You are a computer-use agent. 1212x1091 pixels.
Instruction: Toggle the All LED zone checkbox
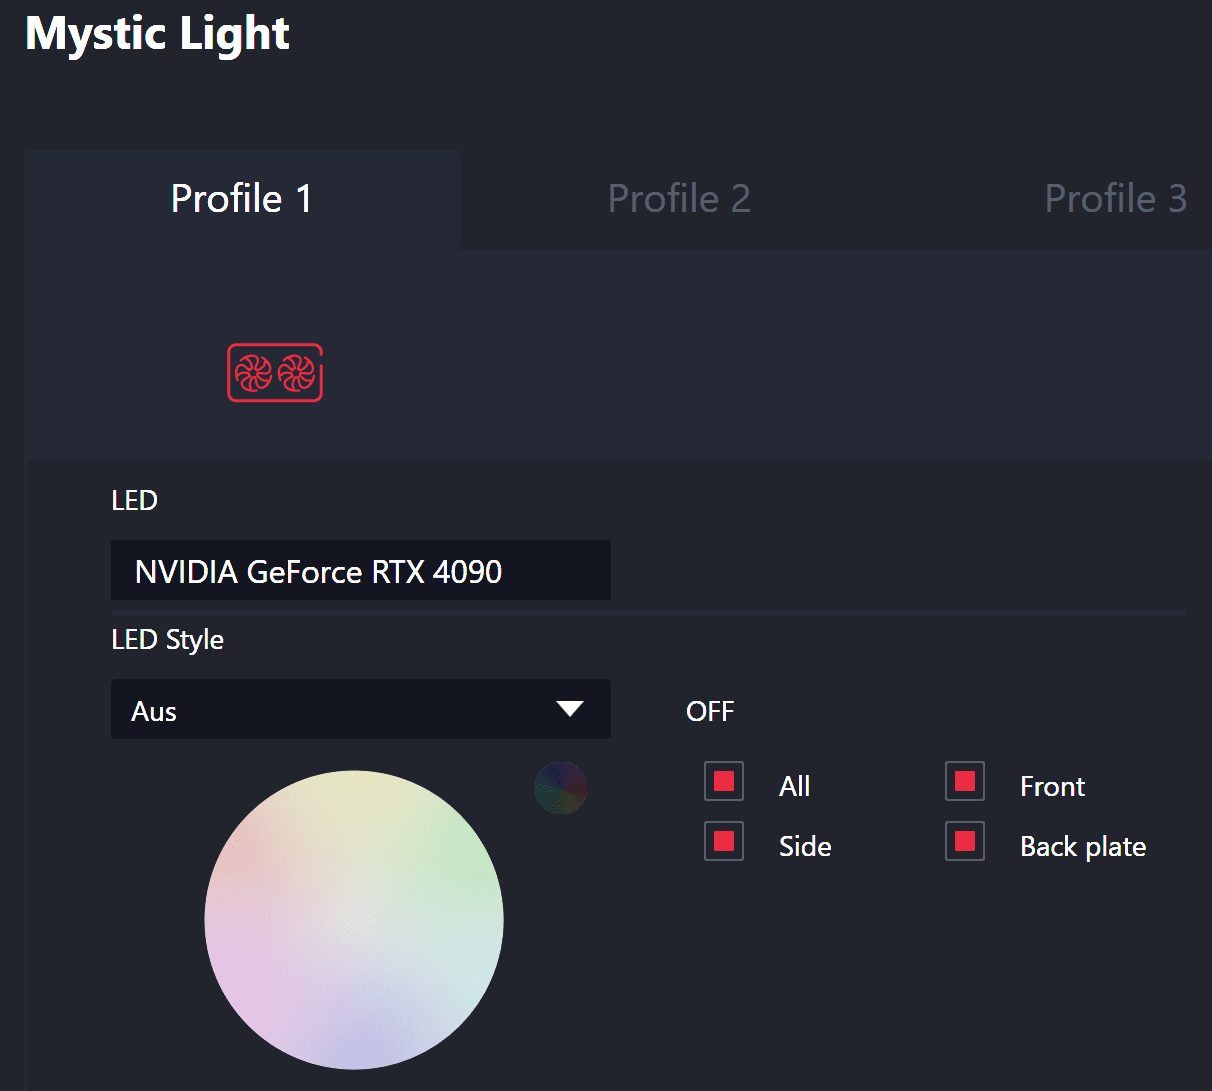724,782
